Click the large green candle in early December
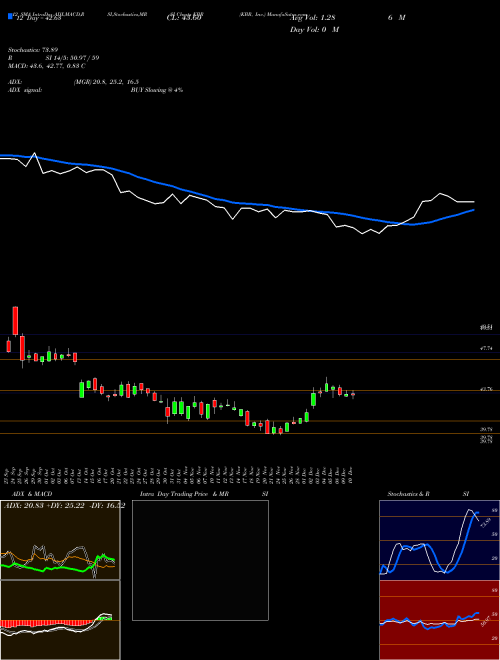The width and height of the screenshot is (500, 660). click(314, 399)
